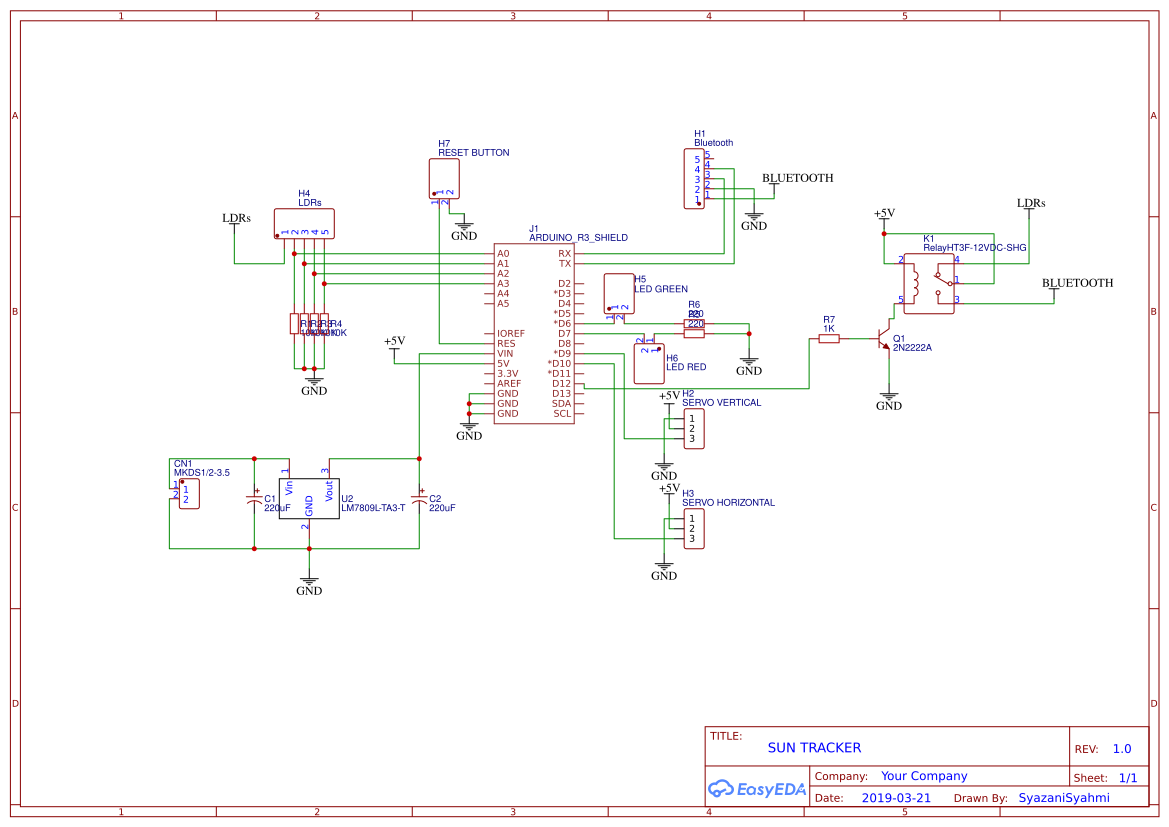1169x827 pixels.
Task: Click the LED GREEN header H5
Action: point(617,294)
